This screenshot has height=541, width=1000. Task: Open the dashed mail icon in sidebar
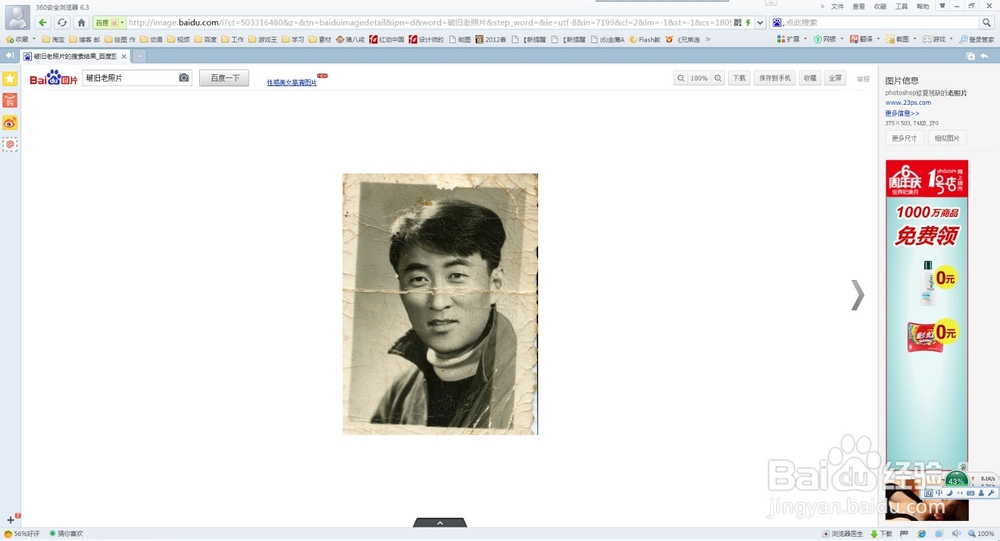[x=10, y=145]
